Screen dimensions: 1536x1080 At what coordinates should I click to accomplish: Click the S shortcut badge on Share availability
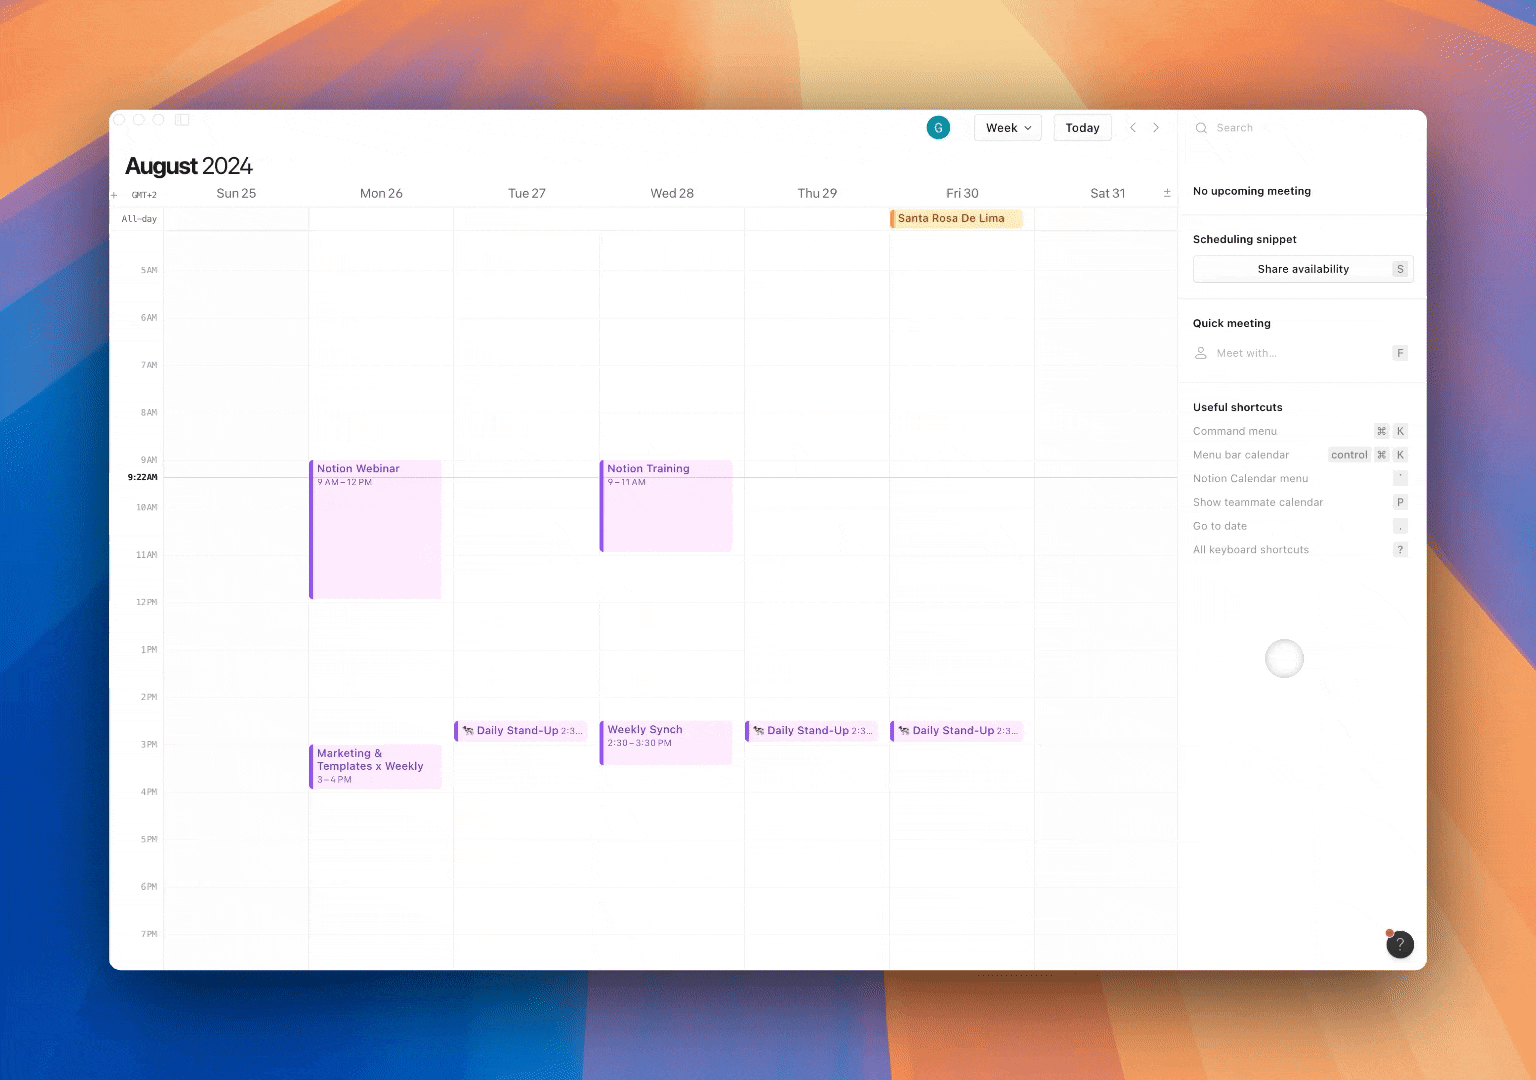pyautogui.click(x=1400, y=269)
